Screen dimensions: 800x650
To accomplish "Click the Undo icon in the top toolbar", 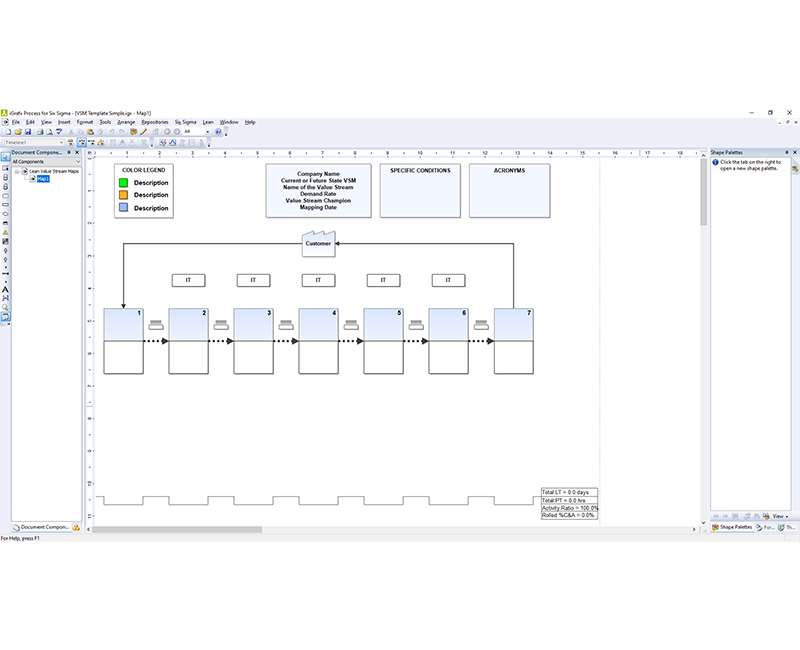I will click(113, 132).
